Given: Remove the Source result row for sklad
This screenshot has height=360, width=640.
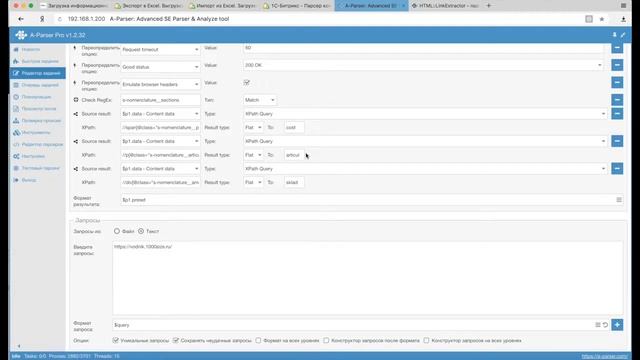Looking at the screenshot, I should tap(617, 168).
